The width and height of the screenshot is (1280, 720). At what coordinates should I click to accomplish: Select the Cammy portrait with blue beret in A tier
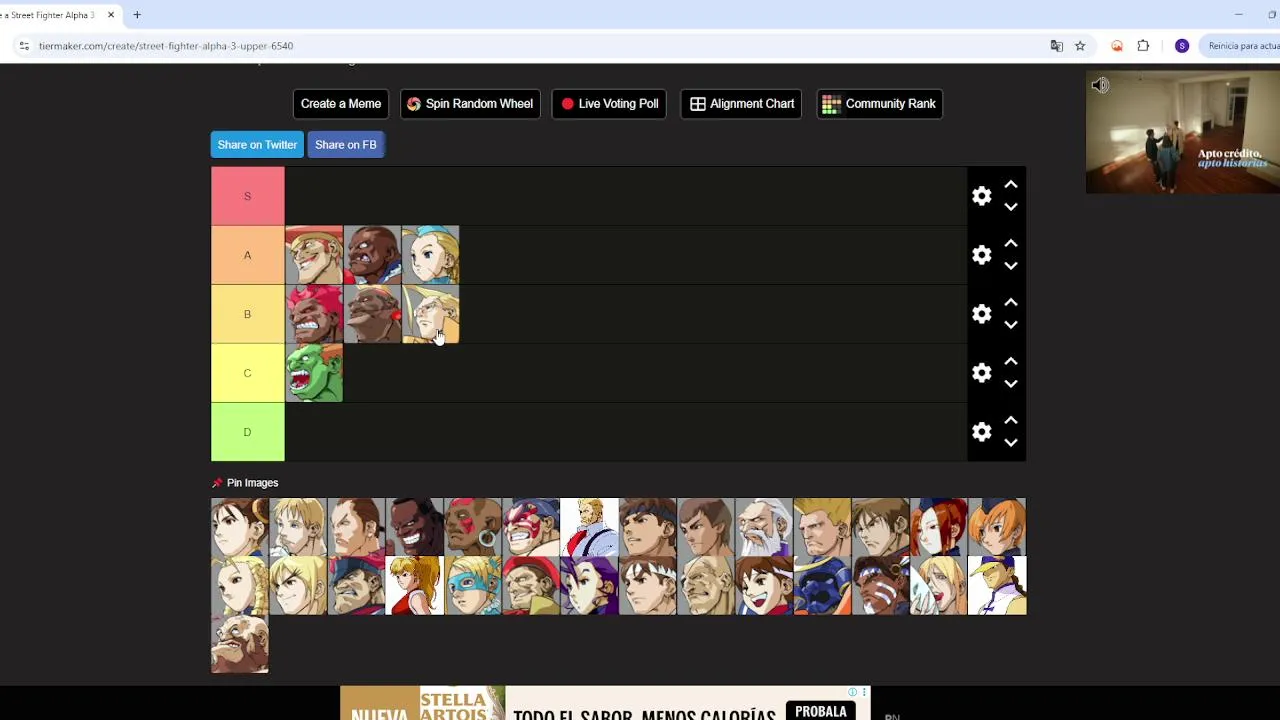tap(430, 255)
